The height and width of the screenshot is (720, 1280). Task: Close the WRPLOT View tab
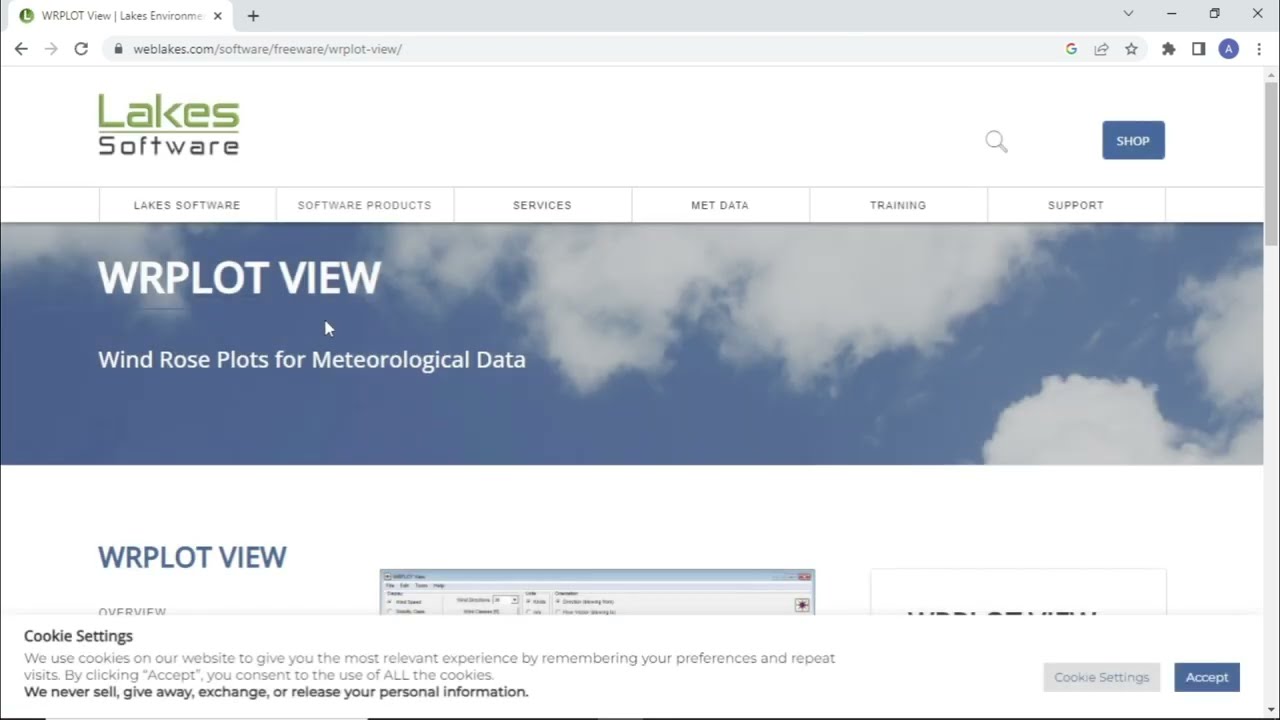(217, 16)
